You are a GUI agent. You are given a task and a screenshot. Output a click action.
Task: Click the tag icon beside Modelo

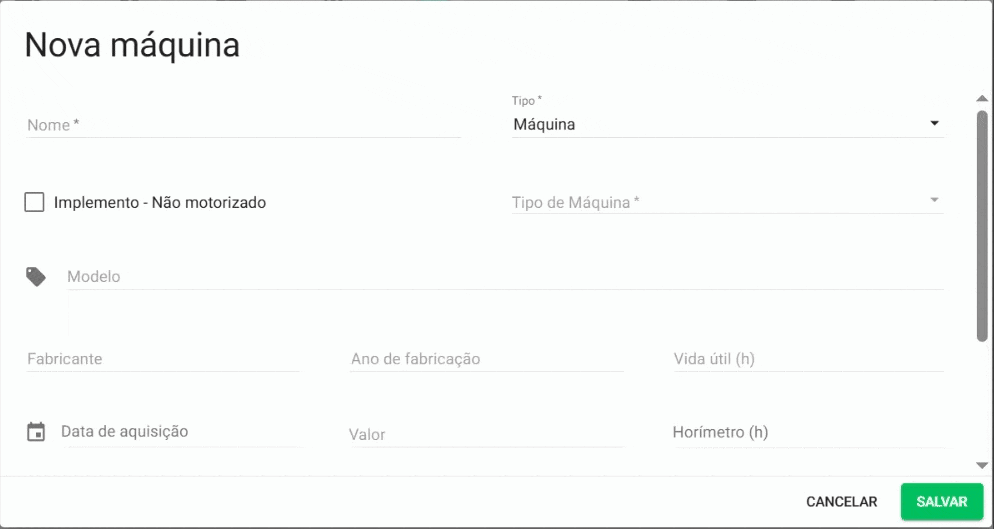coord(36,276)
